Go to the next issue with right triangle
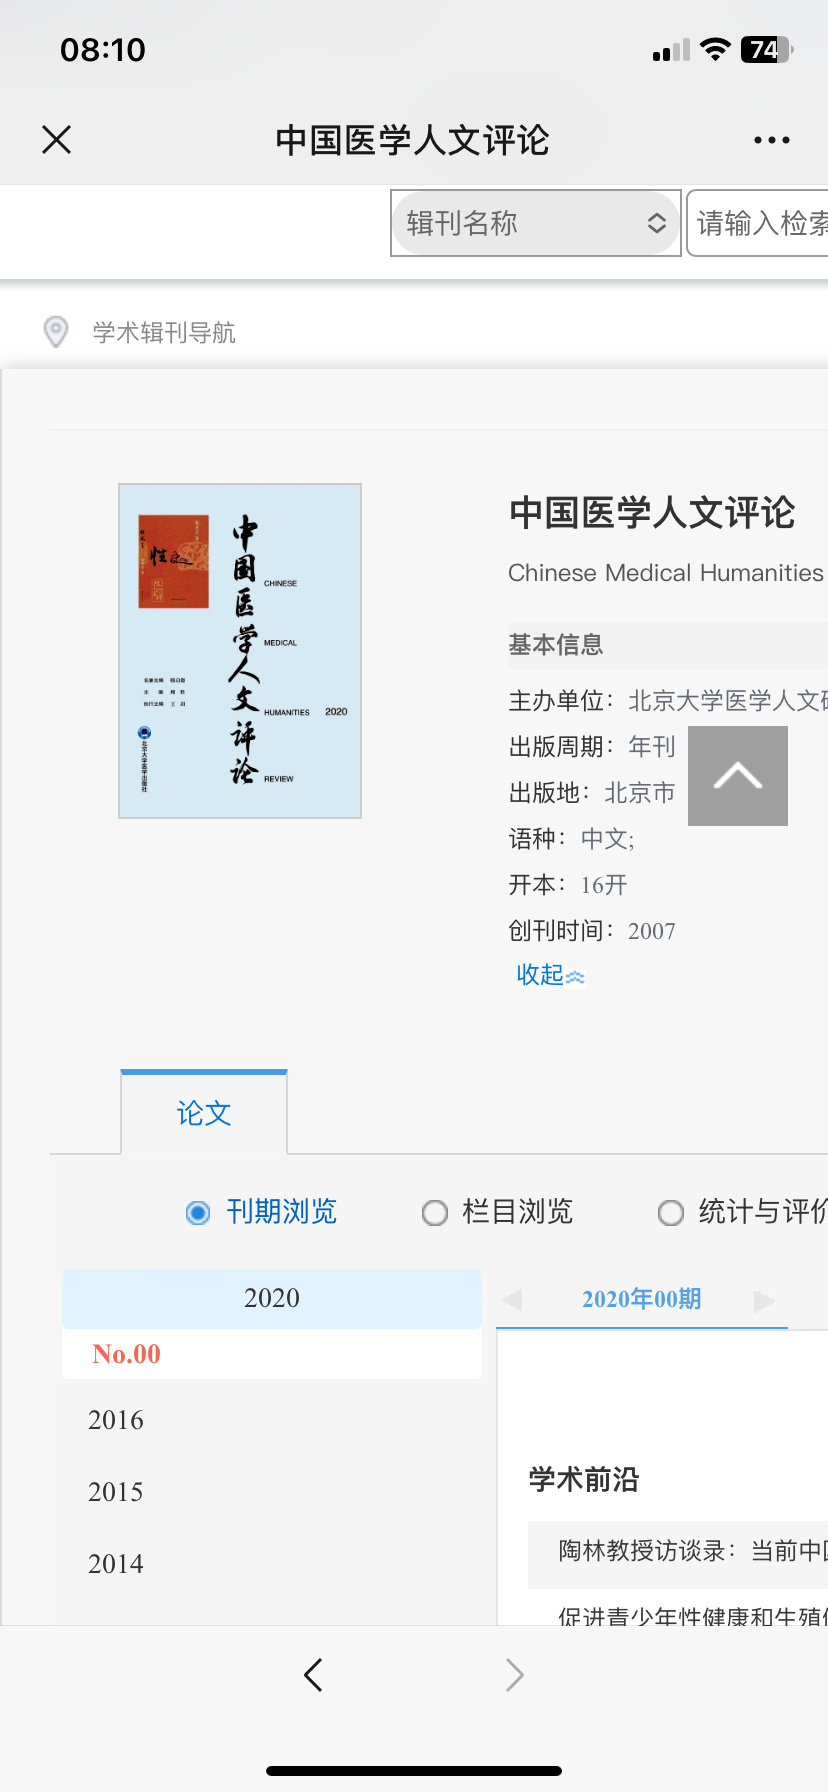The height and width of the screenshot is (1792, 828). pyautogui.click(x=764, y=1300)
